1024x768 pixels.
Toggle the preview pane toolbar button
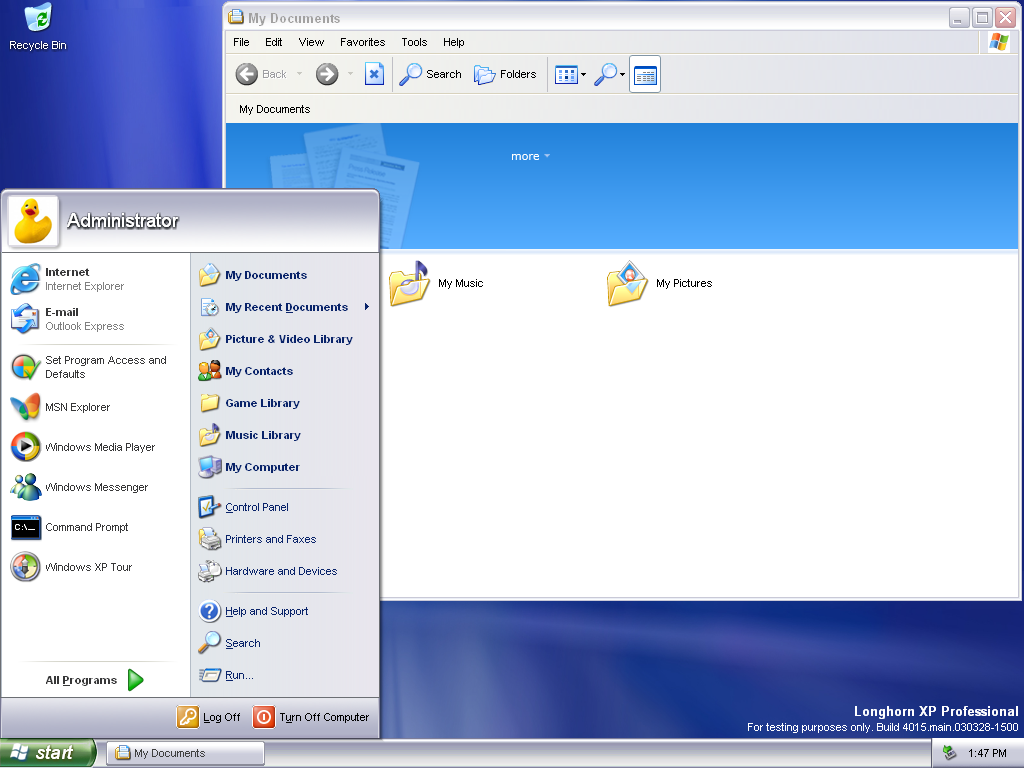pyautogui.click(x=645, y=74)
